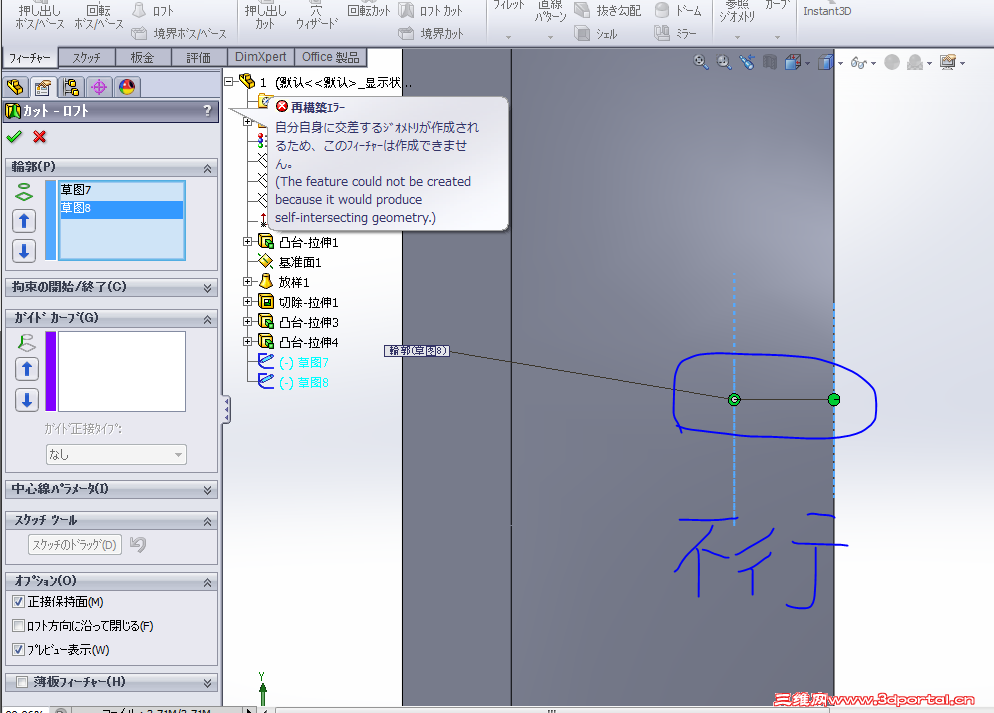Click Edit Appearance sphere icon
The image size is (994, 713).
click(892, 62)
